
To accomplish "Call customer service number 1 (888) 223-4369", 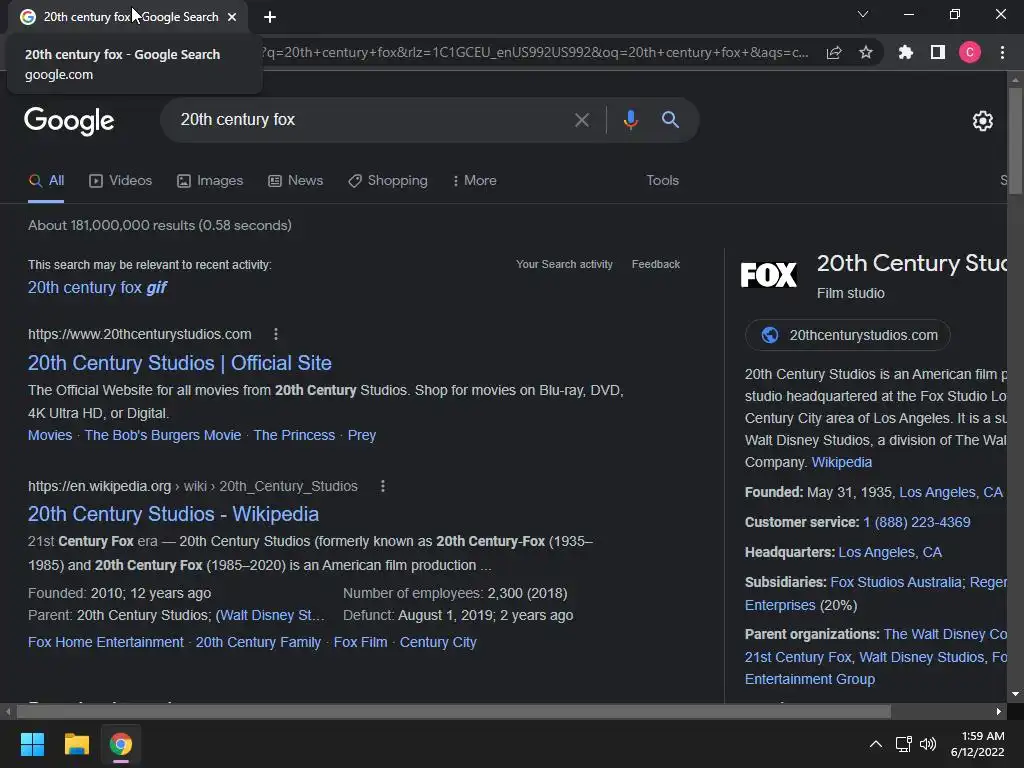I will [x=917, y=522].
